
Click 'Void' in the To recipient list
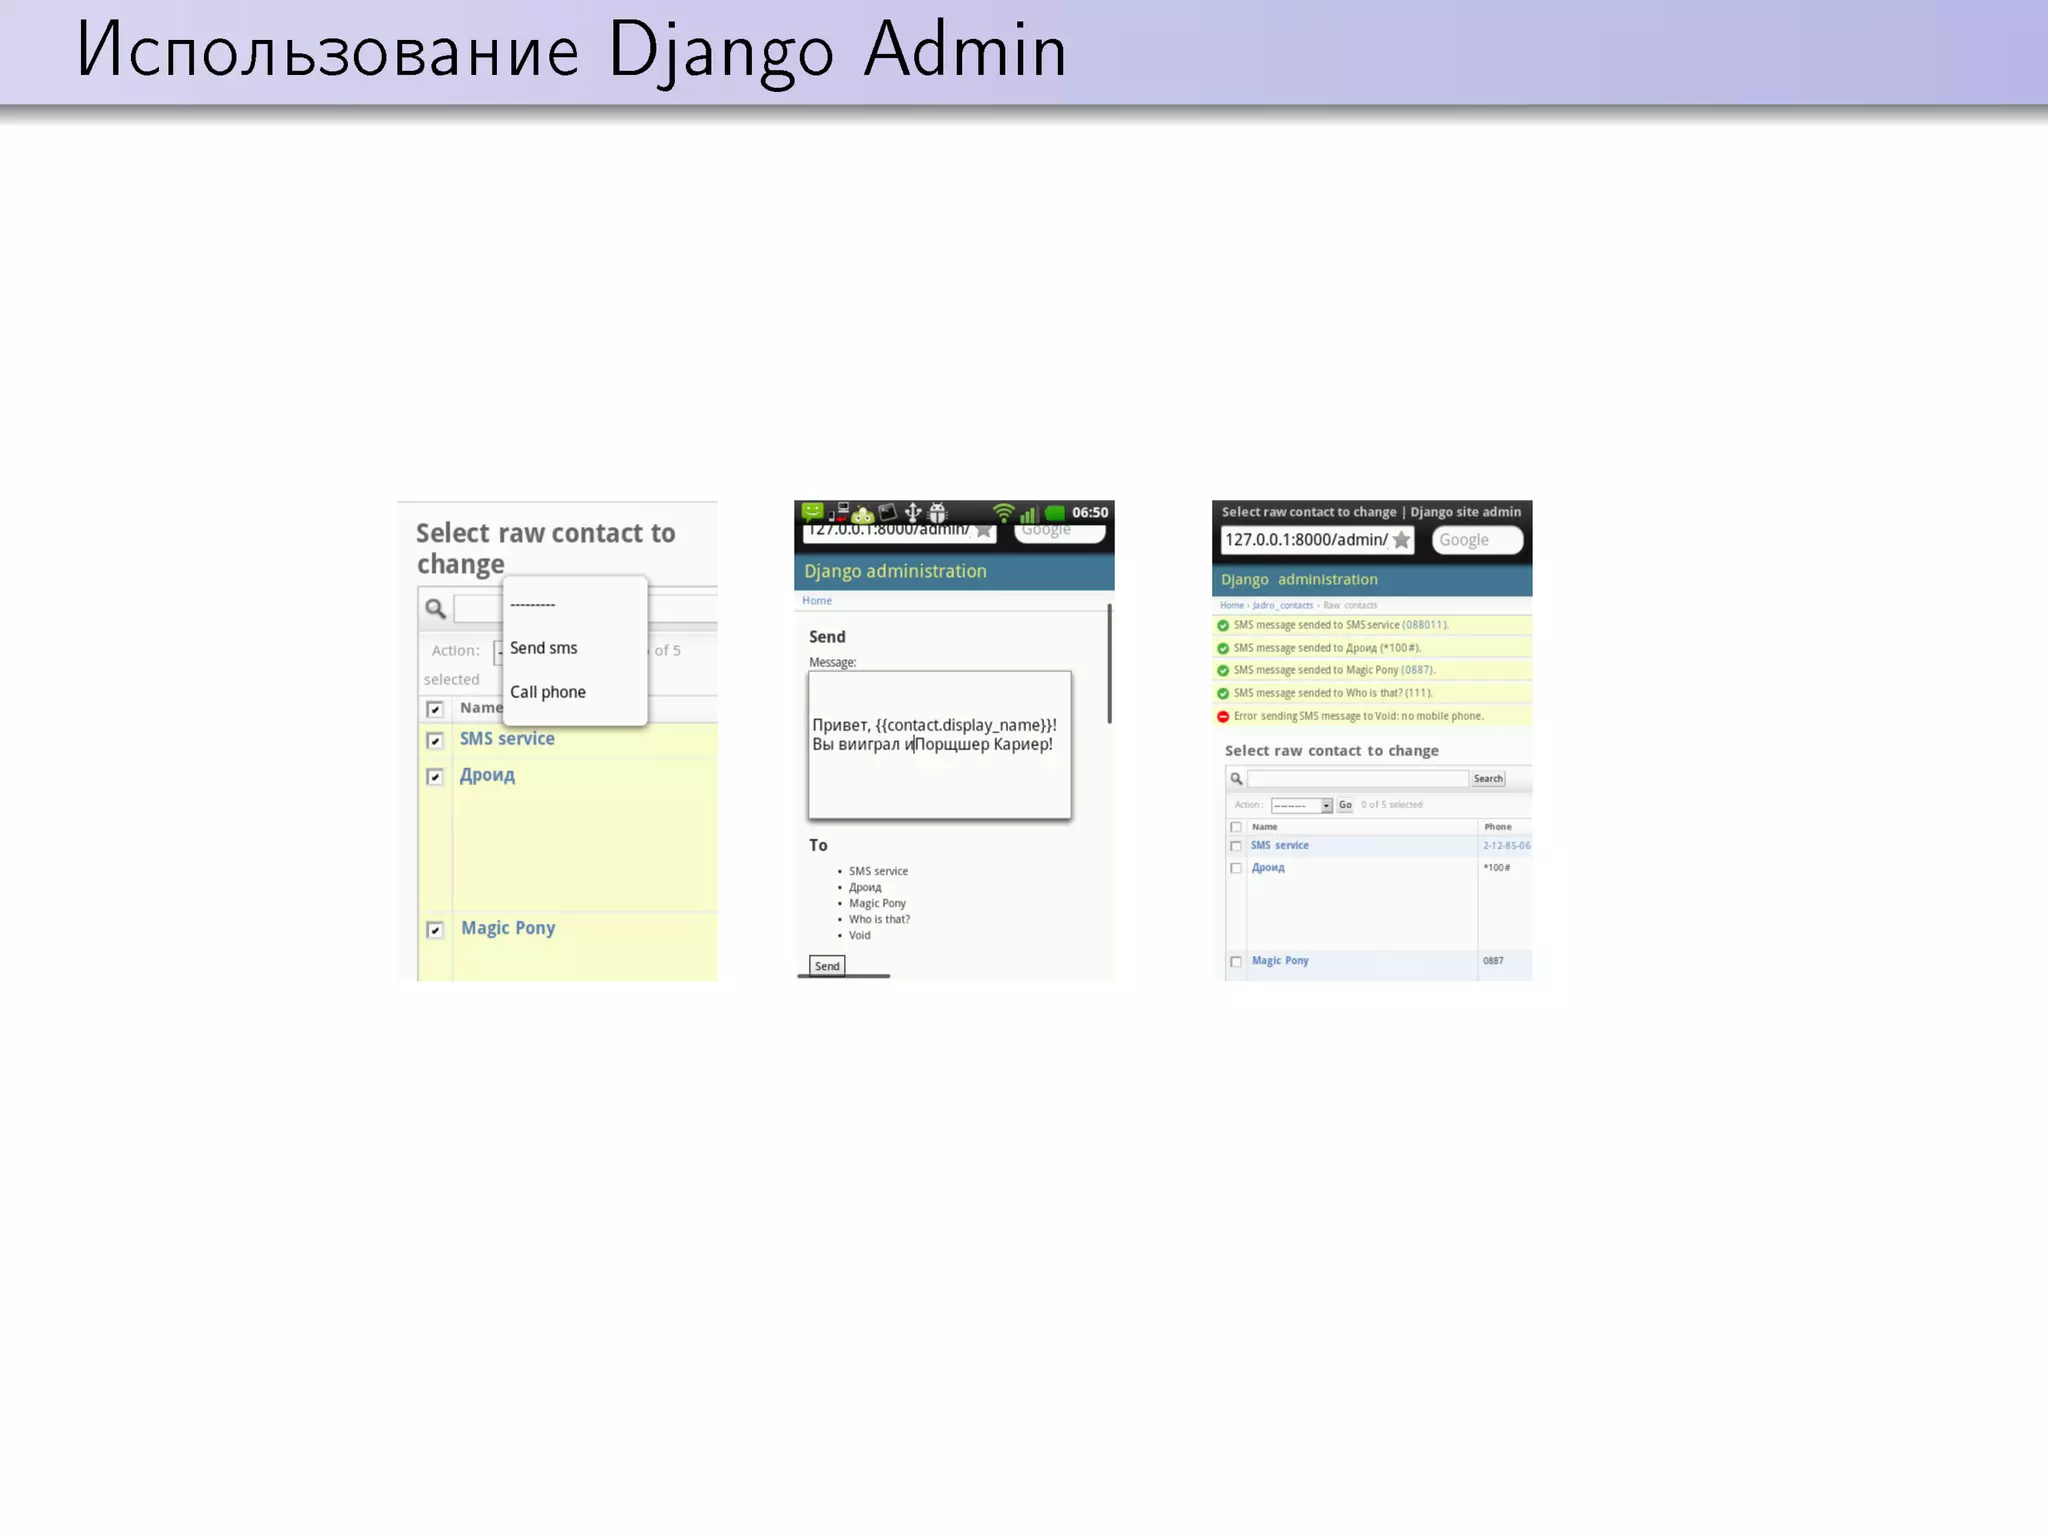[860, 936]
